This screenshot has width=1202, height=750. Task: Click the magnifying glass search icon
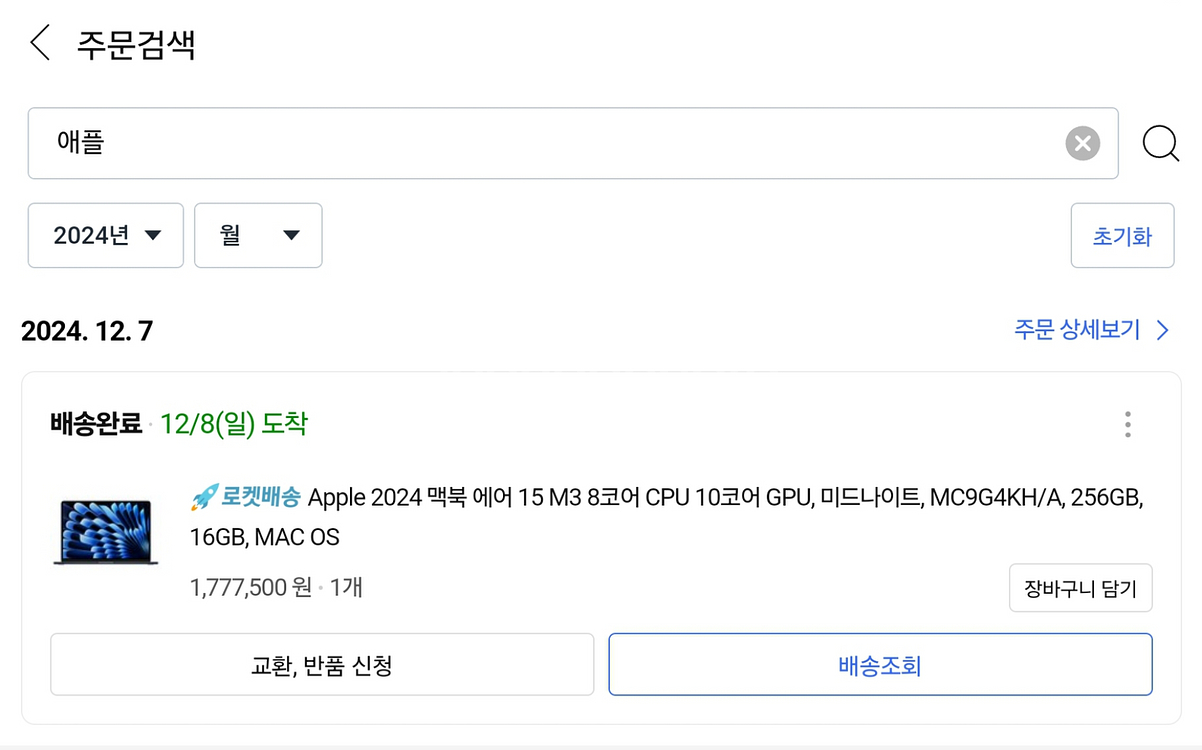1160,144
